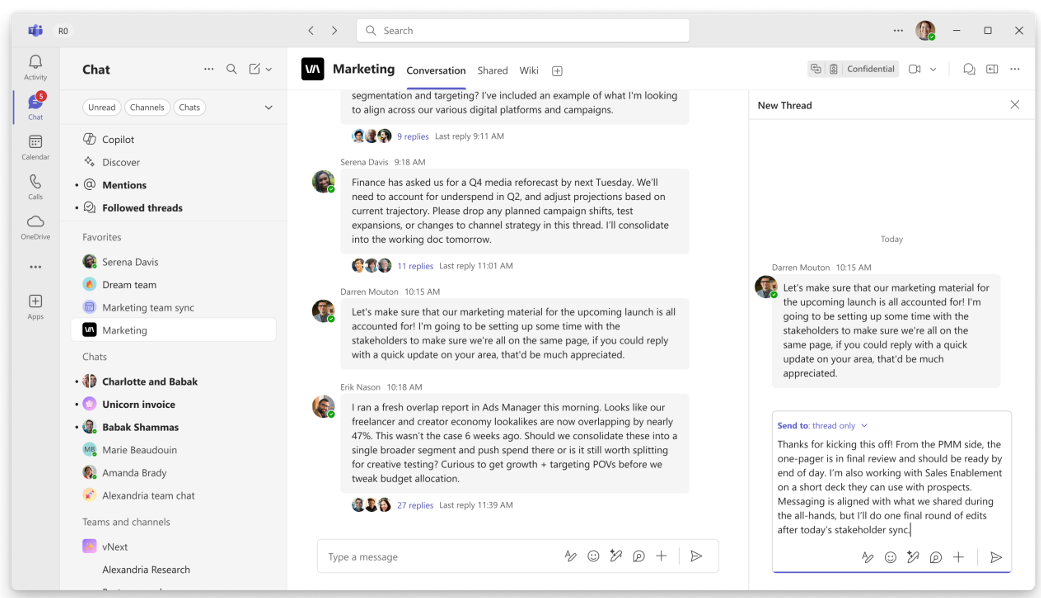Open OneDrive from the sidebar
The width and height of the screenshot is (1041, 598).
coord(35,226)
